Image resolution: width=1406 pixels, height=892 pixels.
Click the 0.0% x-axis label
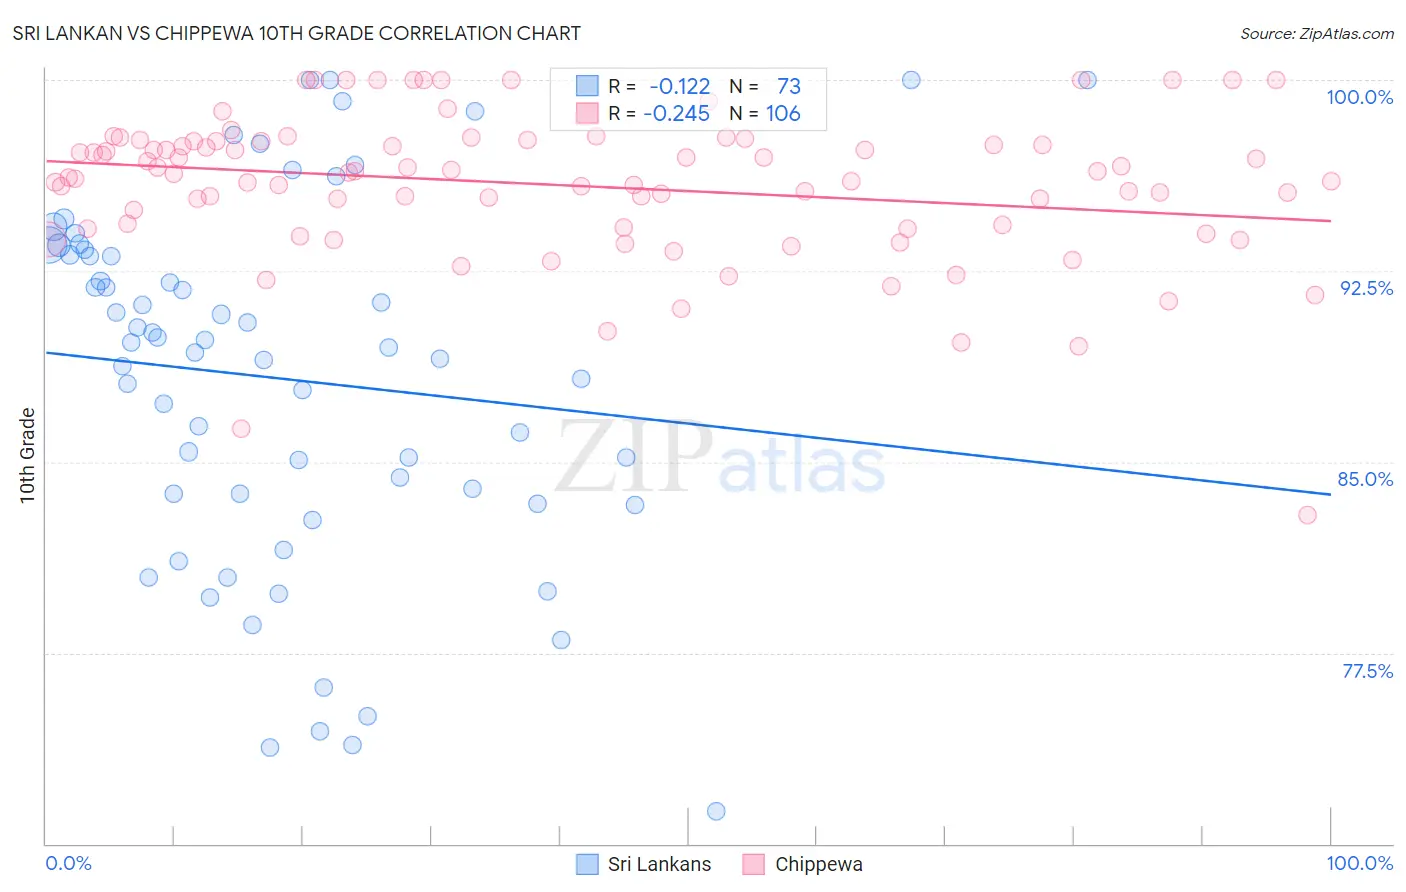[68, 863]
